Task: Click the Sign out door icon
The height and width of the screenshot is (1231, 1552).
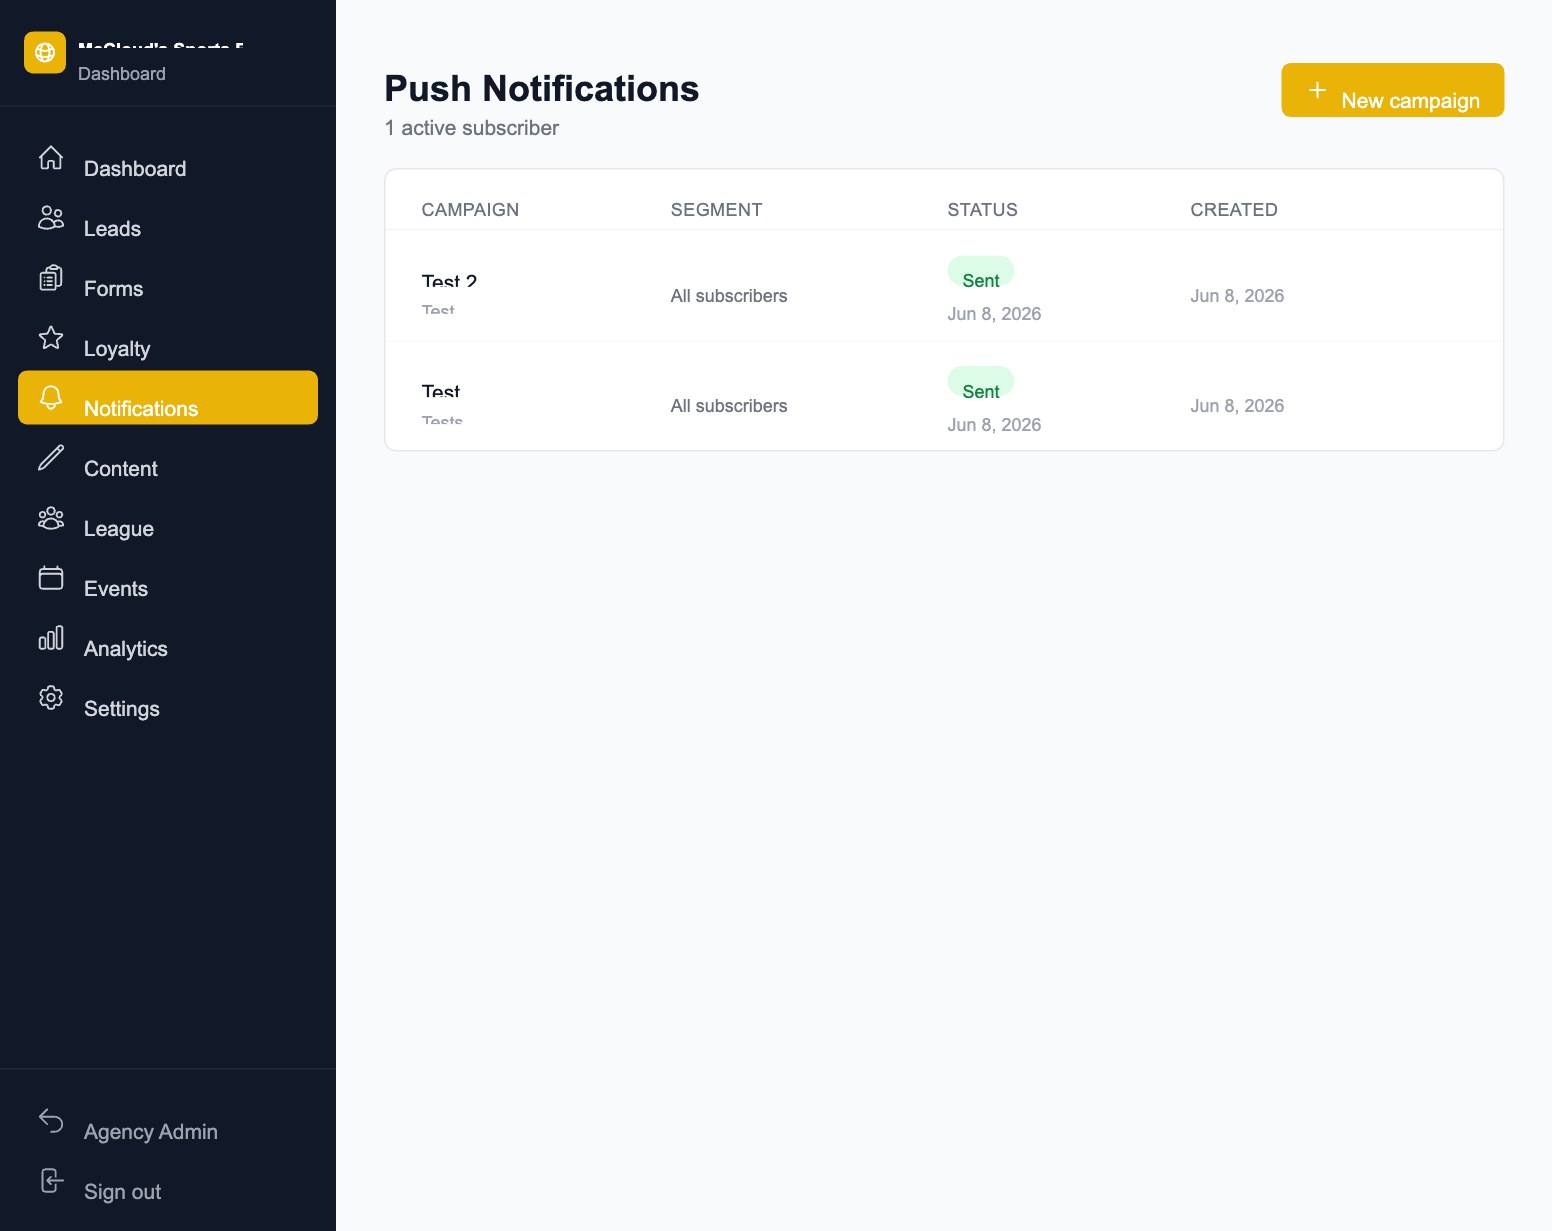Action: tap(51, 1181)
